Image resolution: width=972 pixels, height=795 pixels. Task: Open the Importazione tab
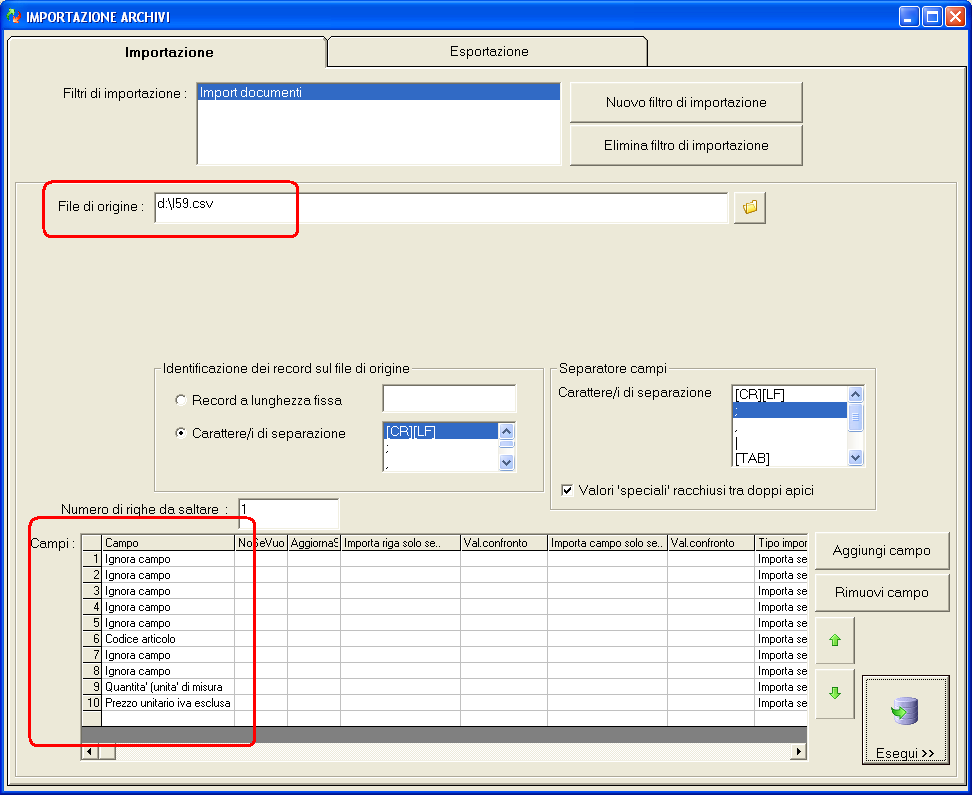click(169, 52)
